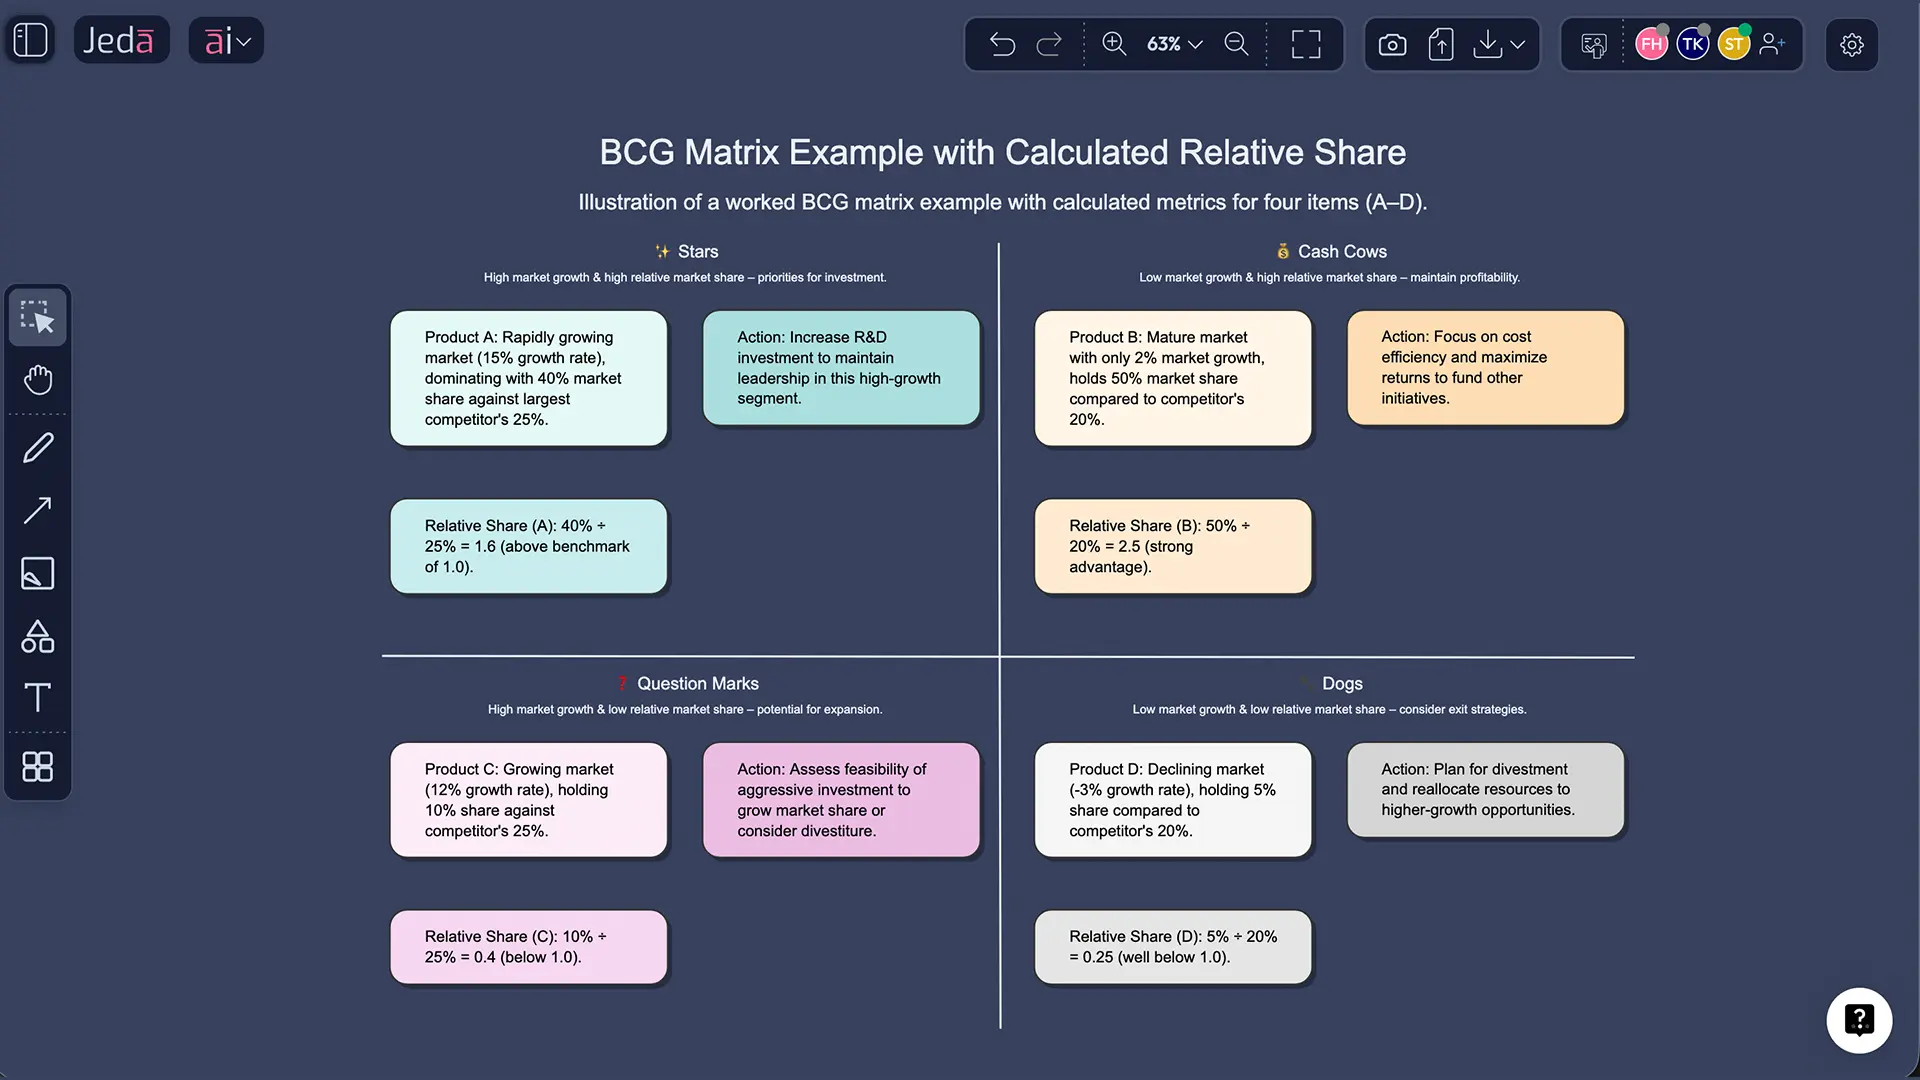1920x1080 pixels.
Task: Expand the download options chevron
Action: [x=1517, y=44]
